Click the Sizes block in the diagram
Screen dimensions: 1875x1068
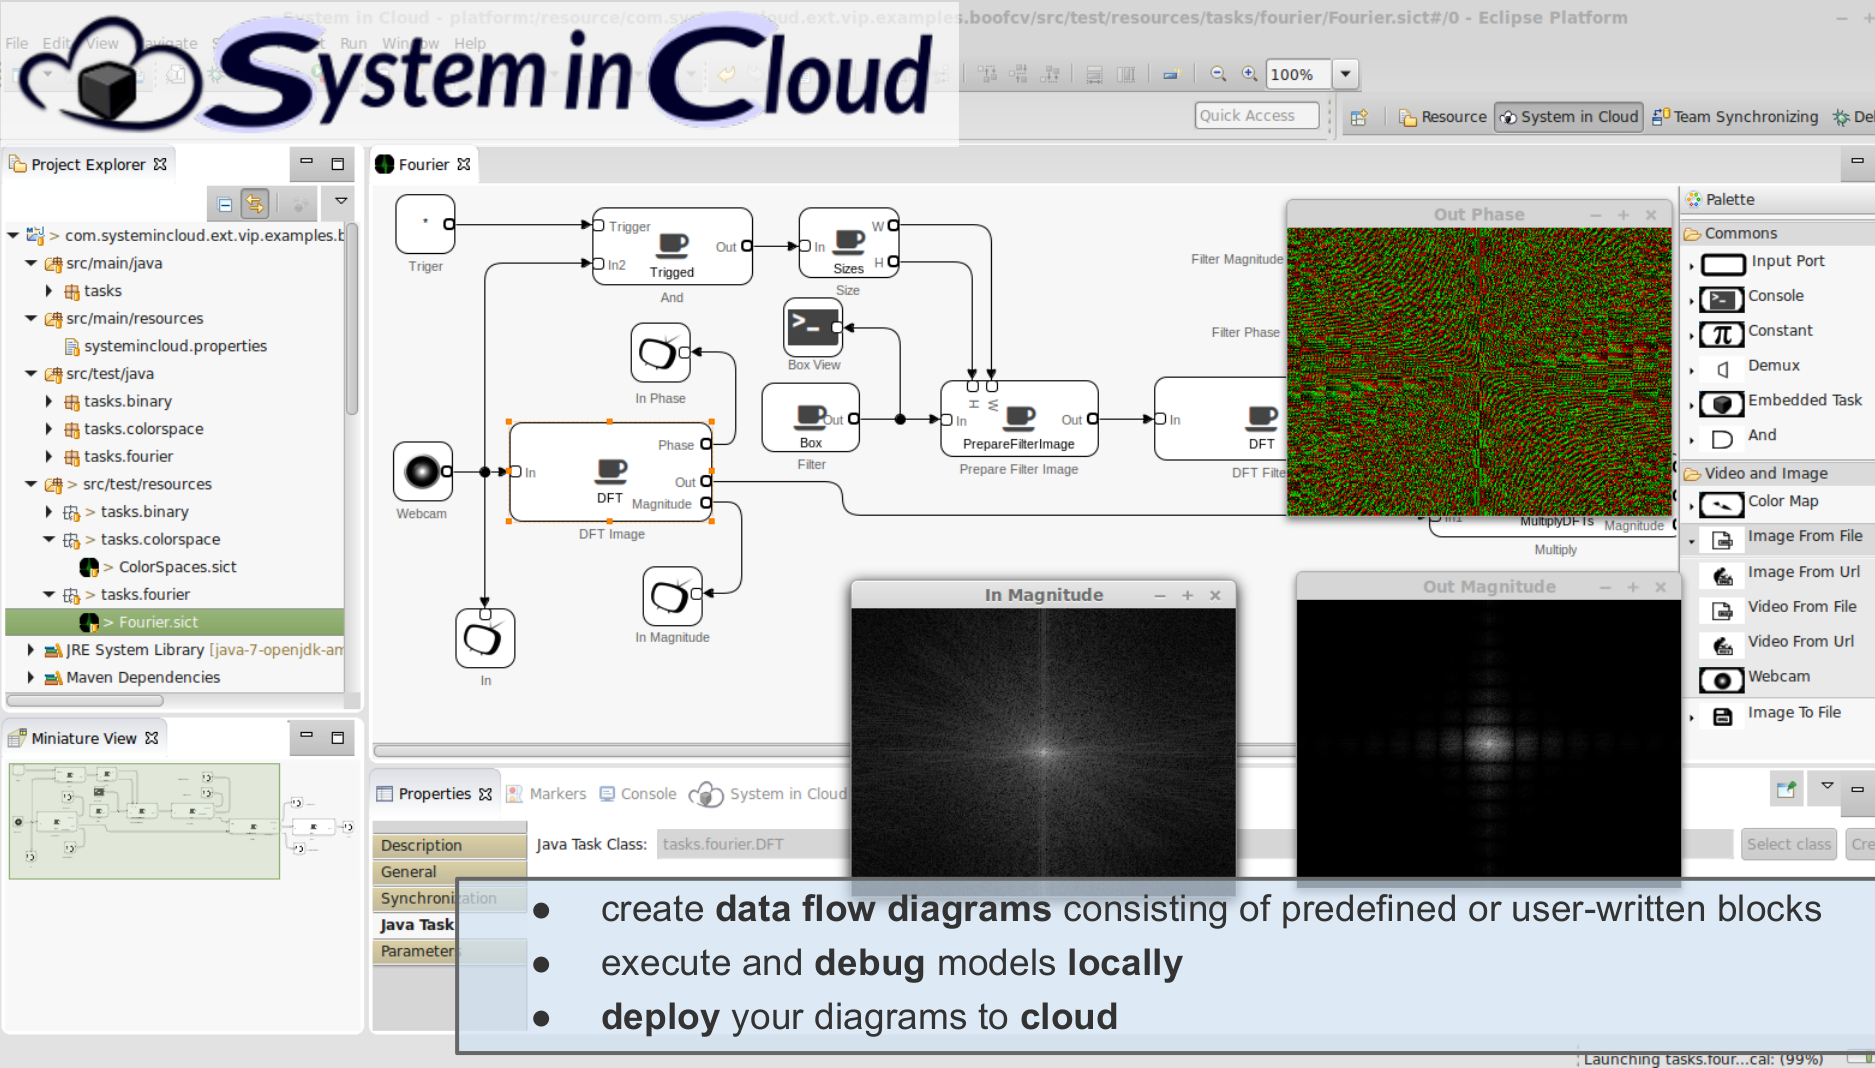[x=848, y=243]
